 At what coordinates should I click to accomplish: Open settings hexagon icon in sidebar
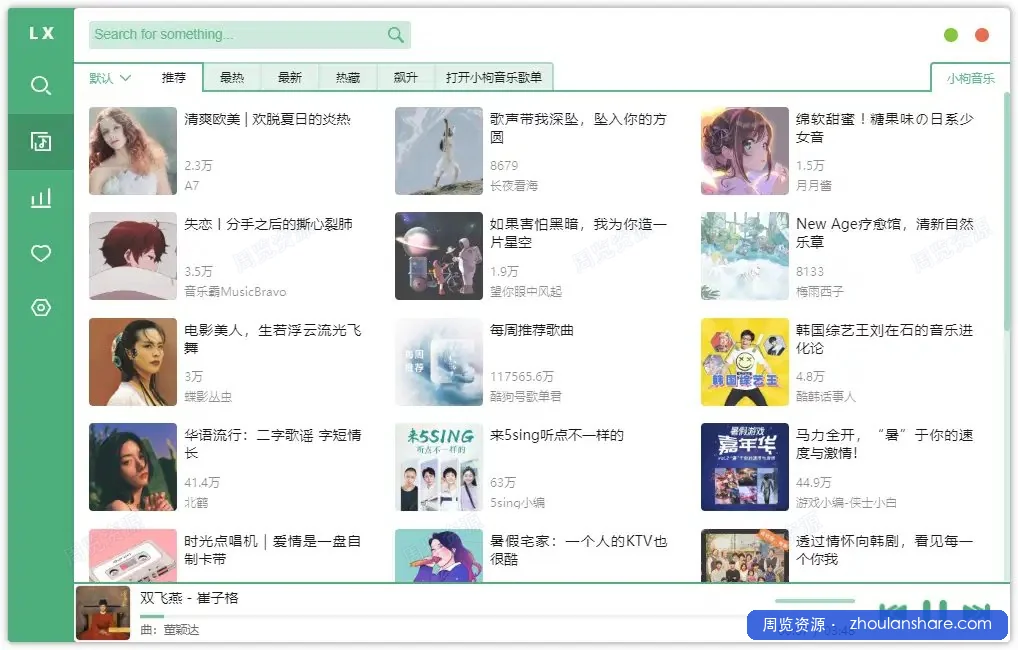tap(41, 307)
